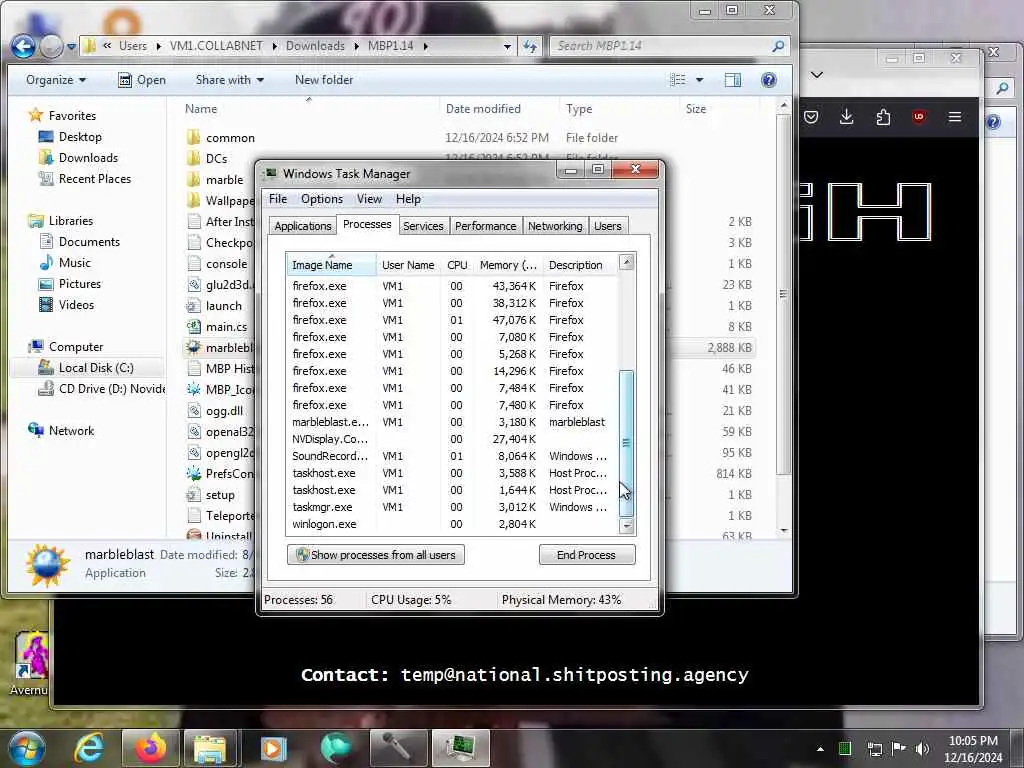Open the address bar history dropdown arrow

click(507, 46)
